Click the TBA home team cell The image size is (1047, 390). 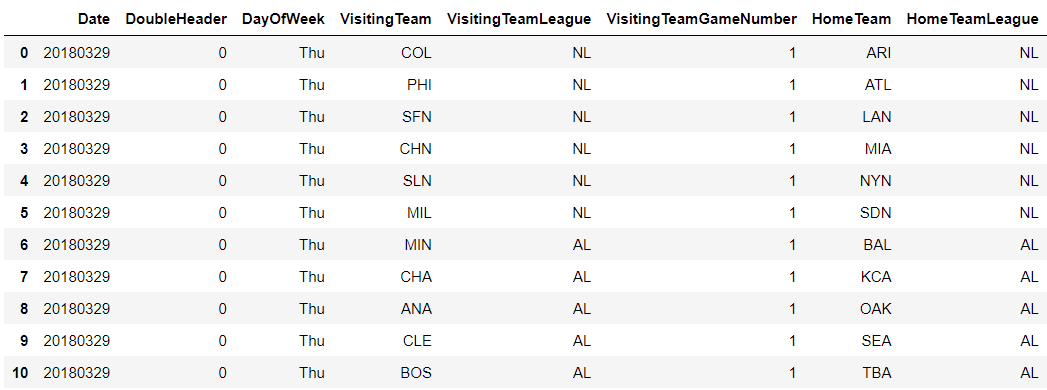877,373
